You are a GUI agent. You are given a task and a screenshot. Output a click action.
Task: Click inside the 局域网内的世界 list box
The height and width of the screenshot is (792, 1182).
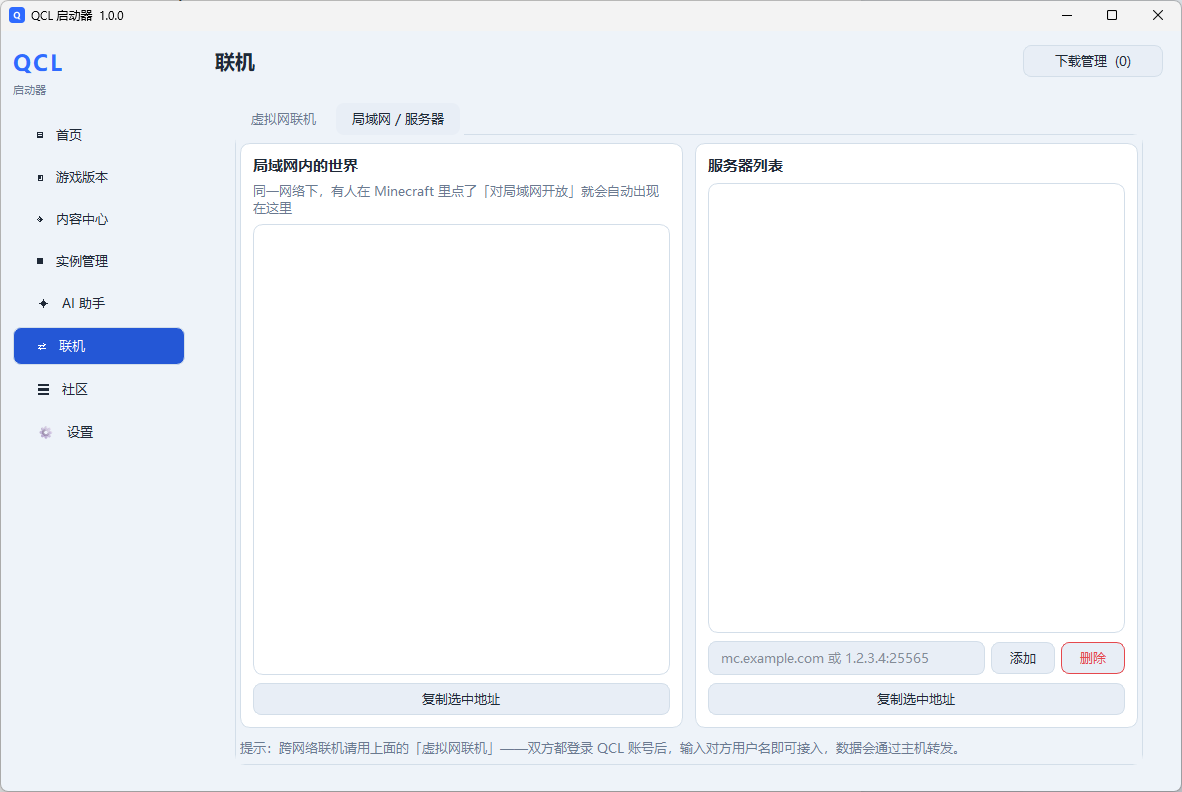(x=461, y=449)
